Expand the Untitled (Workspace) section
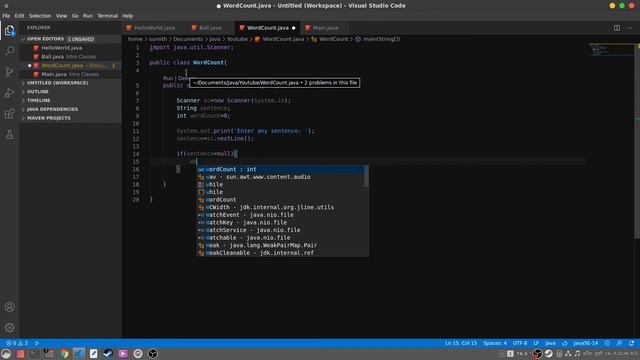 click(58, 83)
